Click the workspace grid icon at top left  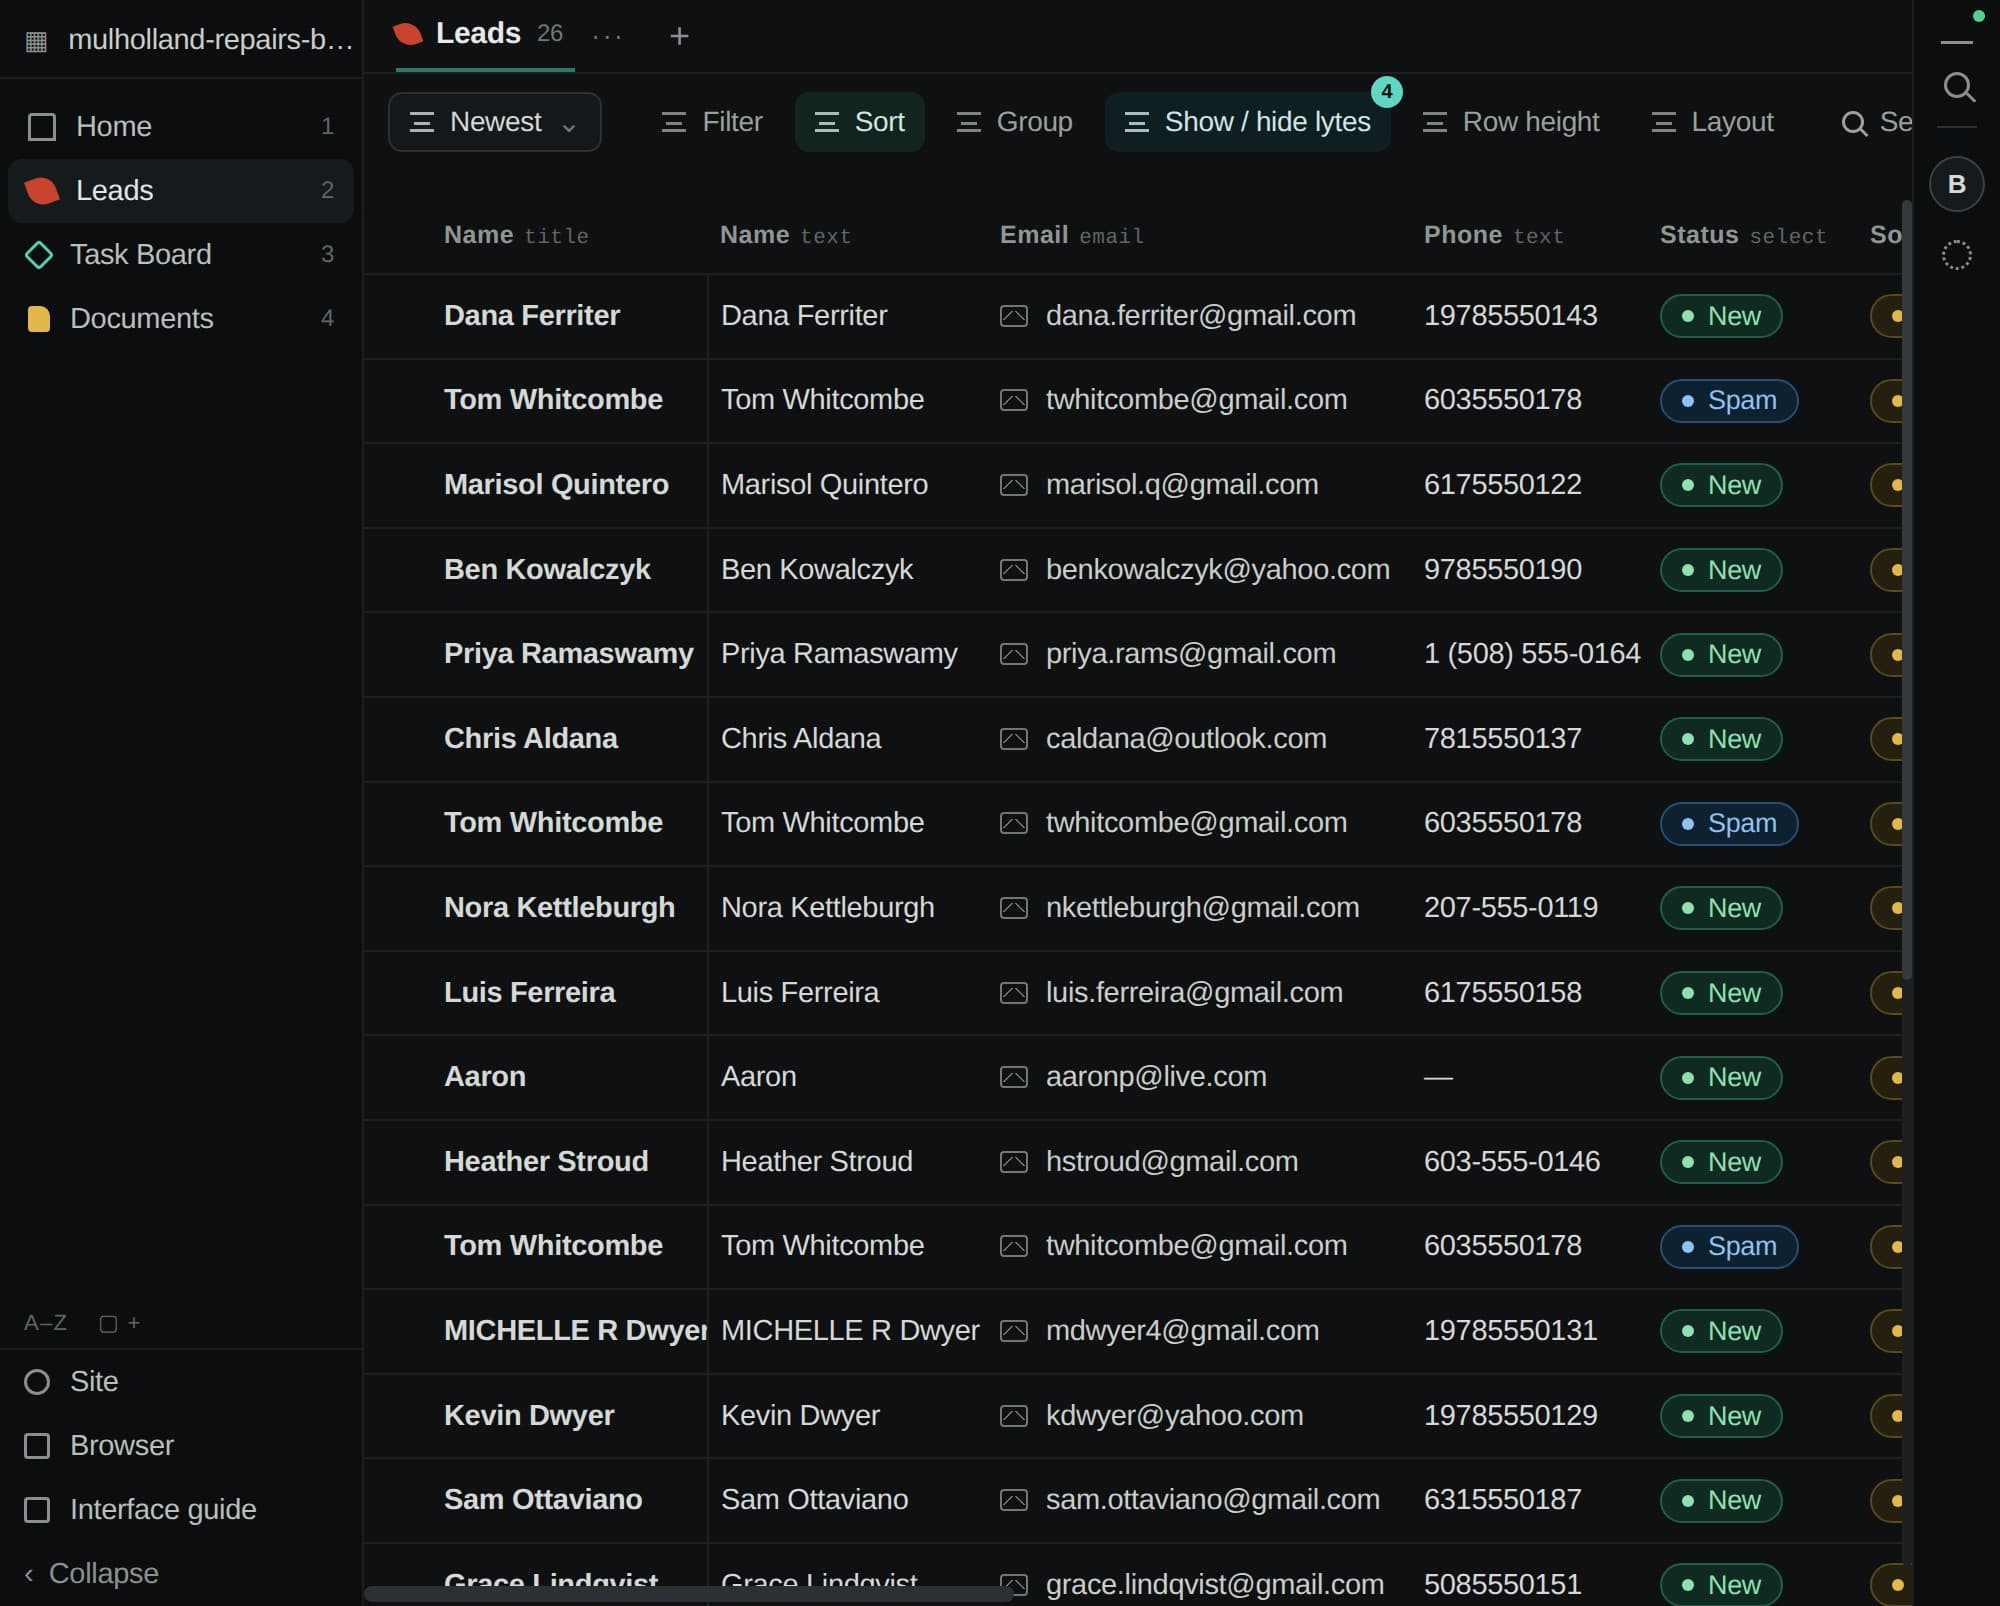click(x=36, y=41)
